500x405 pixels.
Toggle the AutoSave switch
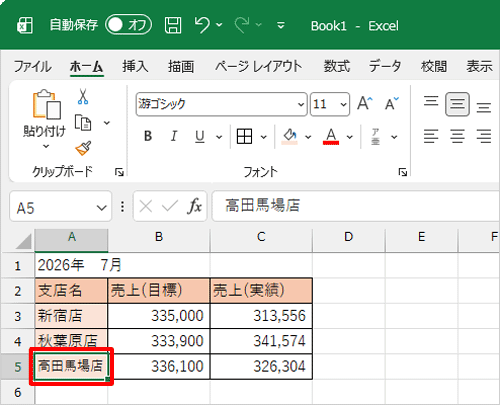click(x=128, y=25)
